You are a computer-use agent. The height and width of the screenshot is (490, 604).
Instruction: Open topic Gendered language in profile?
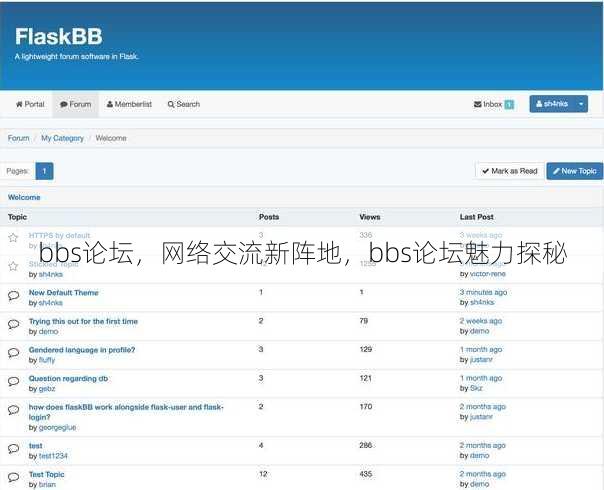click(x=82, y=350)
